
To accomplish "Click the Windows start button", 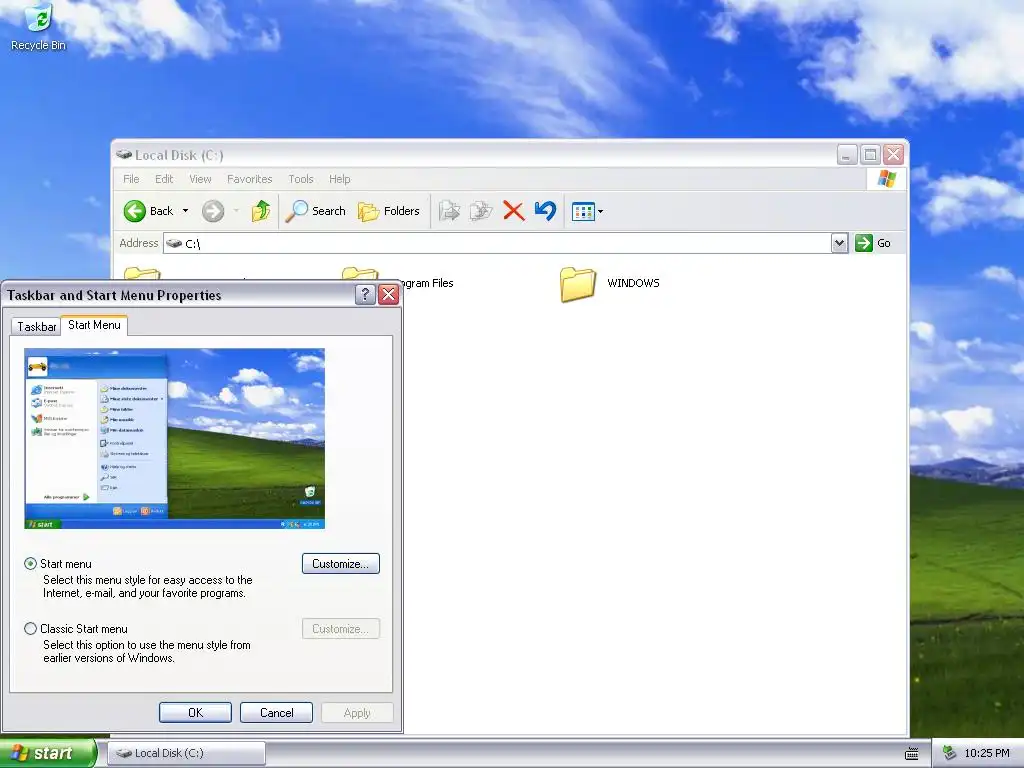I will tap(47, 753).
